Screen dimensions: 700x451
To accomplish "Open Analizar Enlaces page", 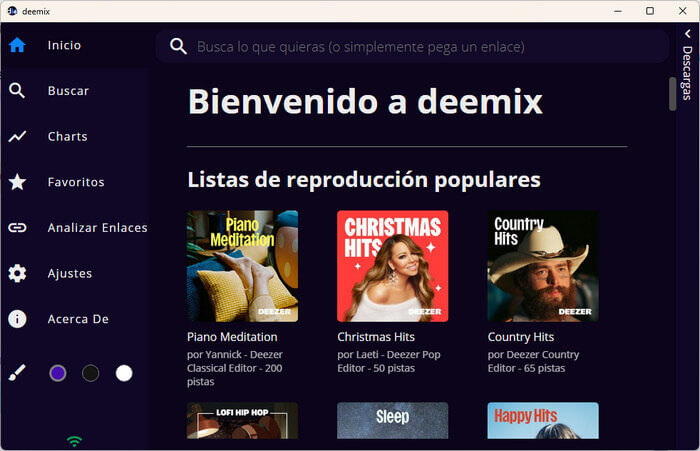I will pyautogui.click(x=97, y=228).
